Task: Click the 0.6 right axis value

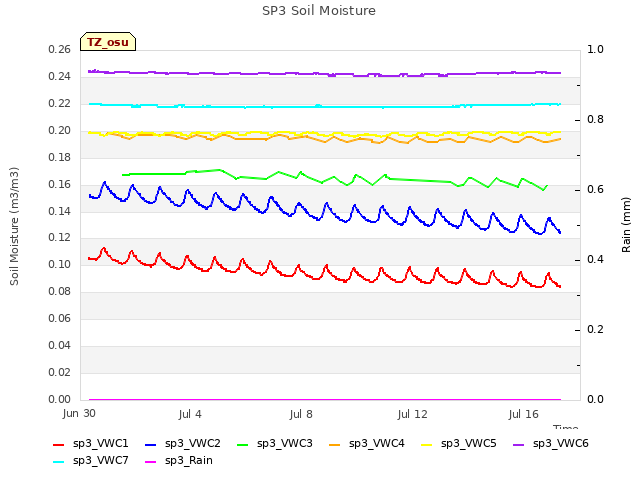Action: coord(595,189)
